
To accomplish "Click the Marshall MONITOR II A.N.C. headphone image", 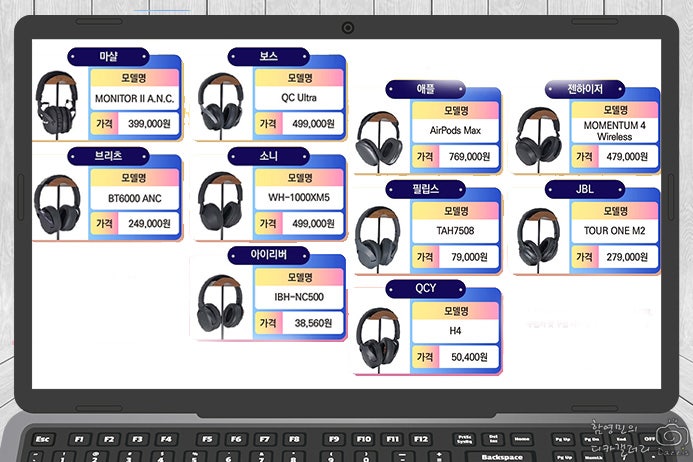I will [57, 105].
